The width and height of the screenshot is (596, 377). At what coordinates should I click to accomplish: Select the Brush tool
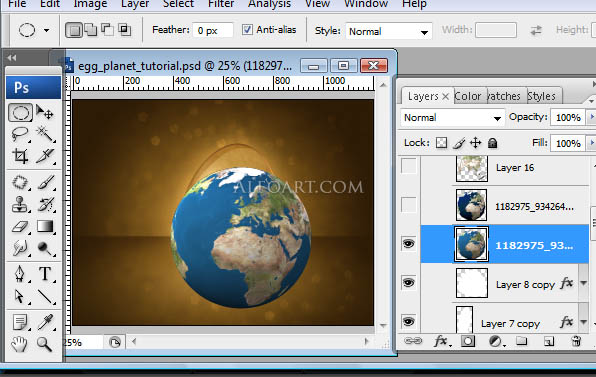[x=45, y=182]
